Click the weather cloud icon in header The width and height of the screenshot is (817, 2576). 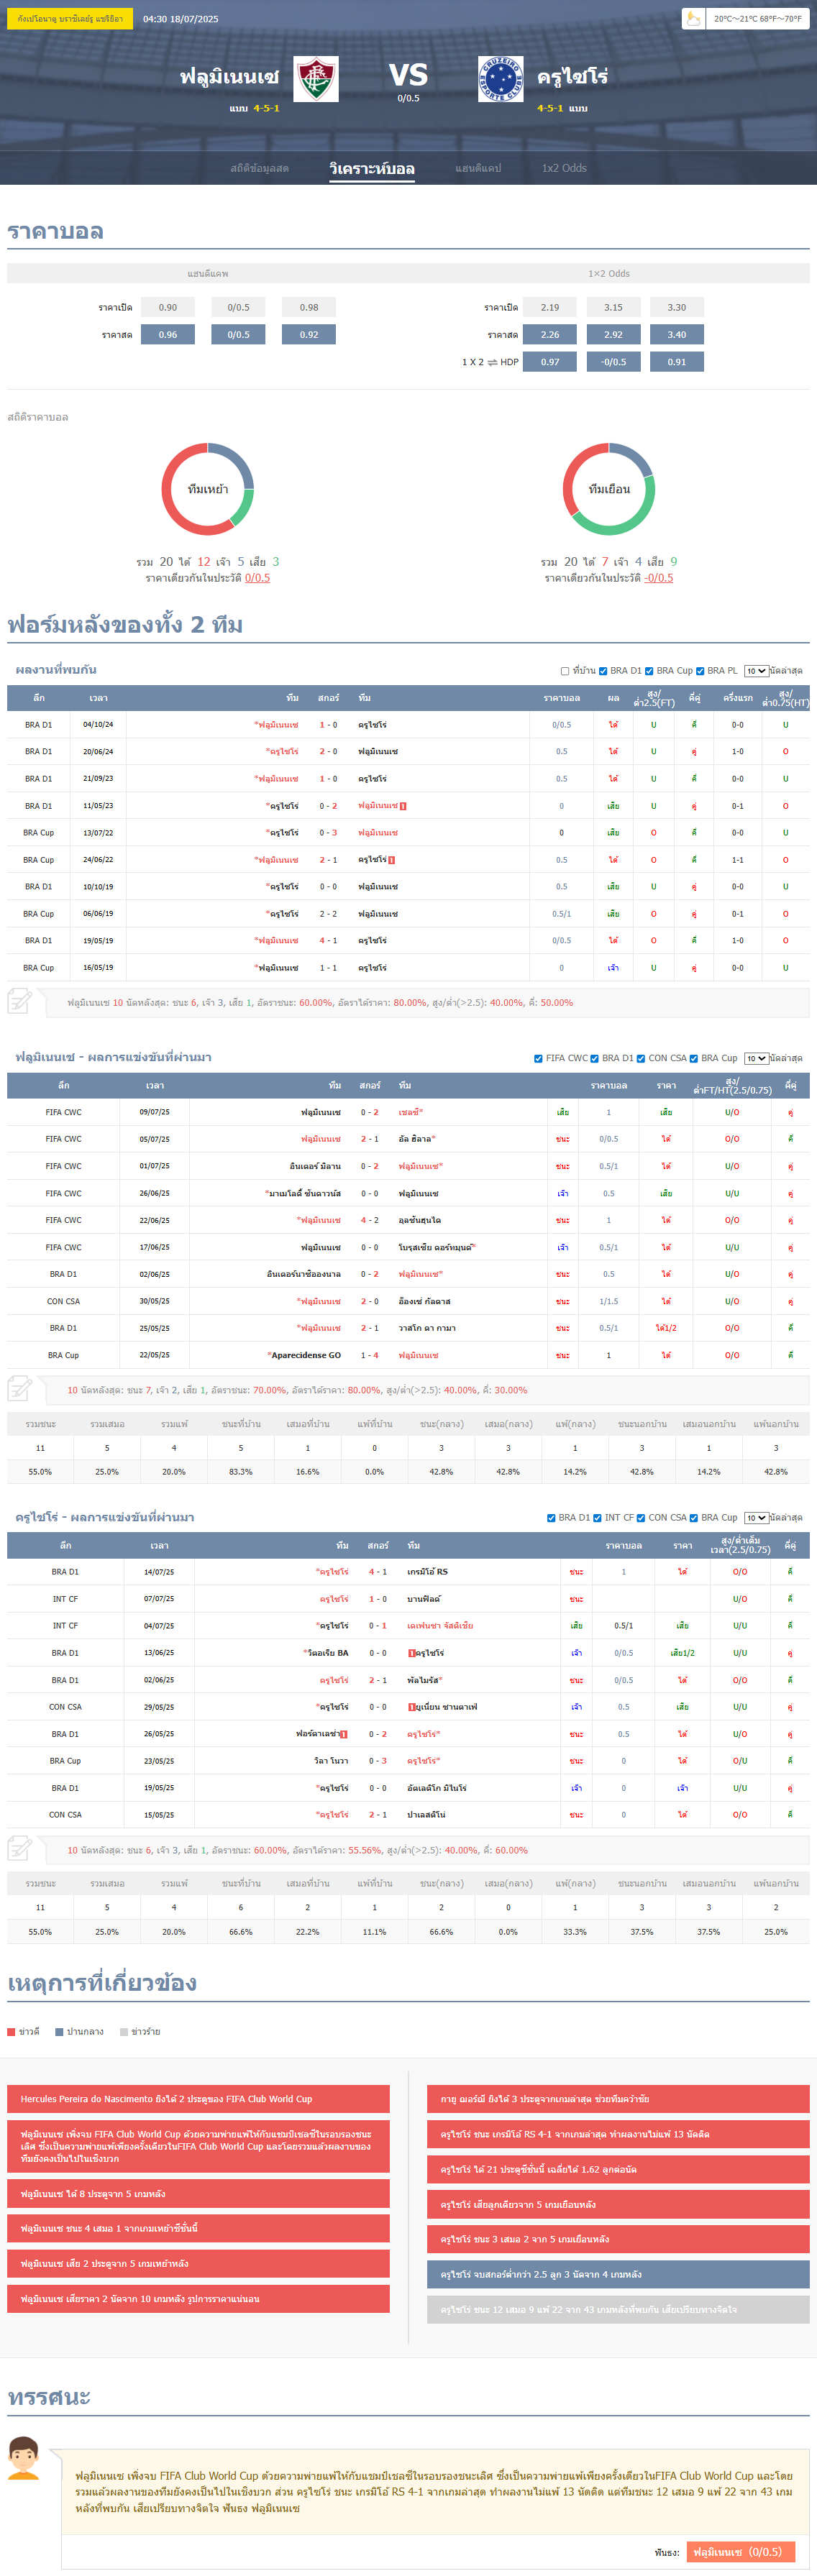[693, 18]
